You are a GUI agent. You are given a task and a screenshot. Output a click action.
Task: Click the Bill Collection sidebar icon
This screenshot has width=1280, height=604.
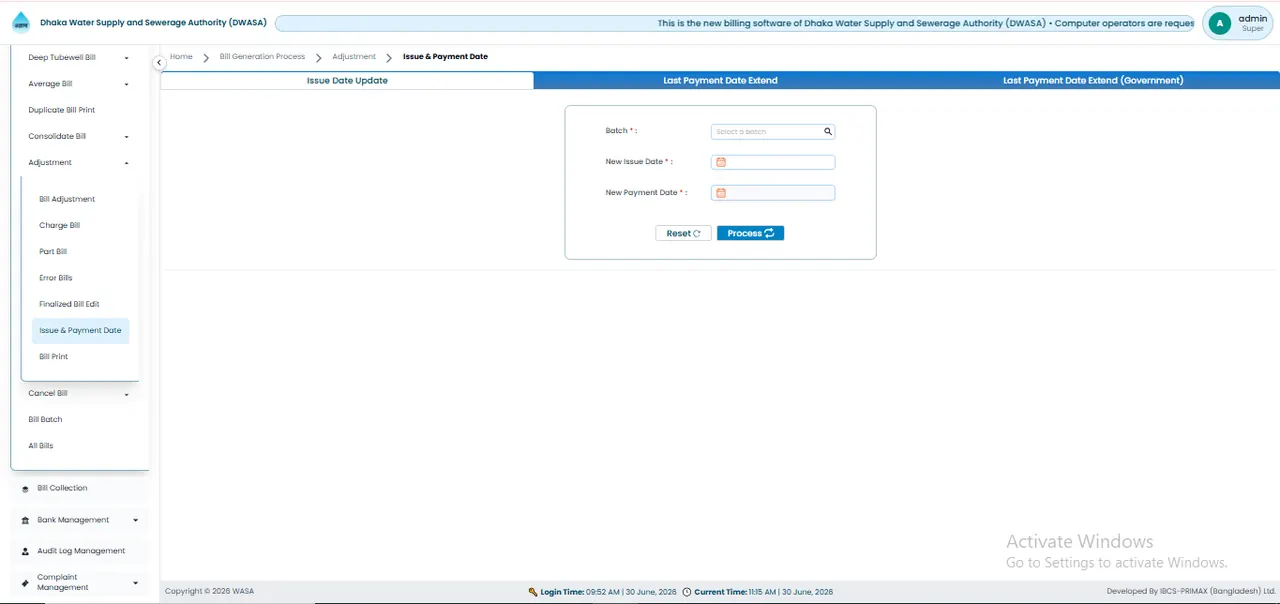click(x=25, y=489)
